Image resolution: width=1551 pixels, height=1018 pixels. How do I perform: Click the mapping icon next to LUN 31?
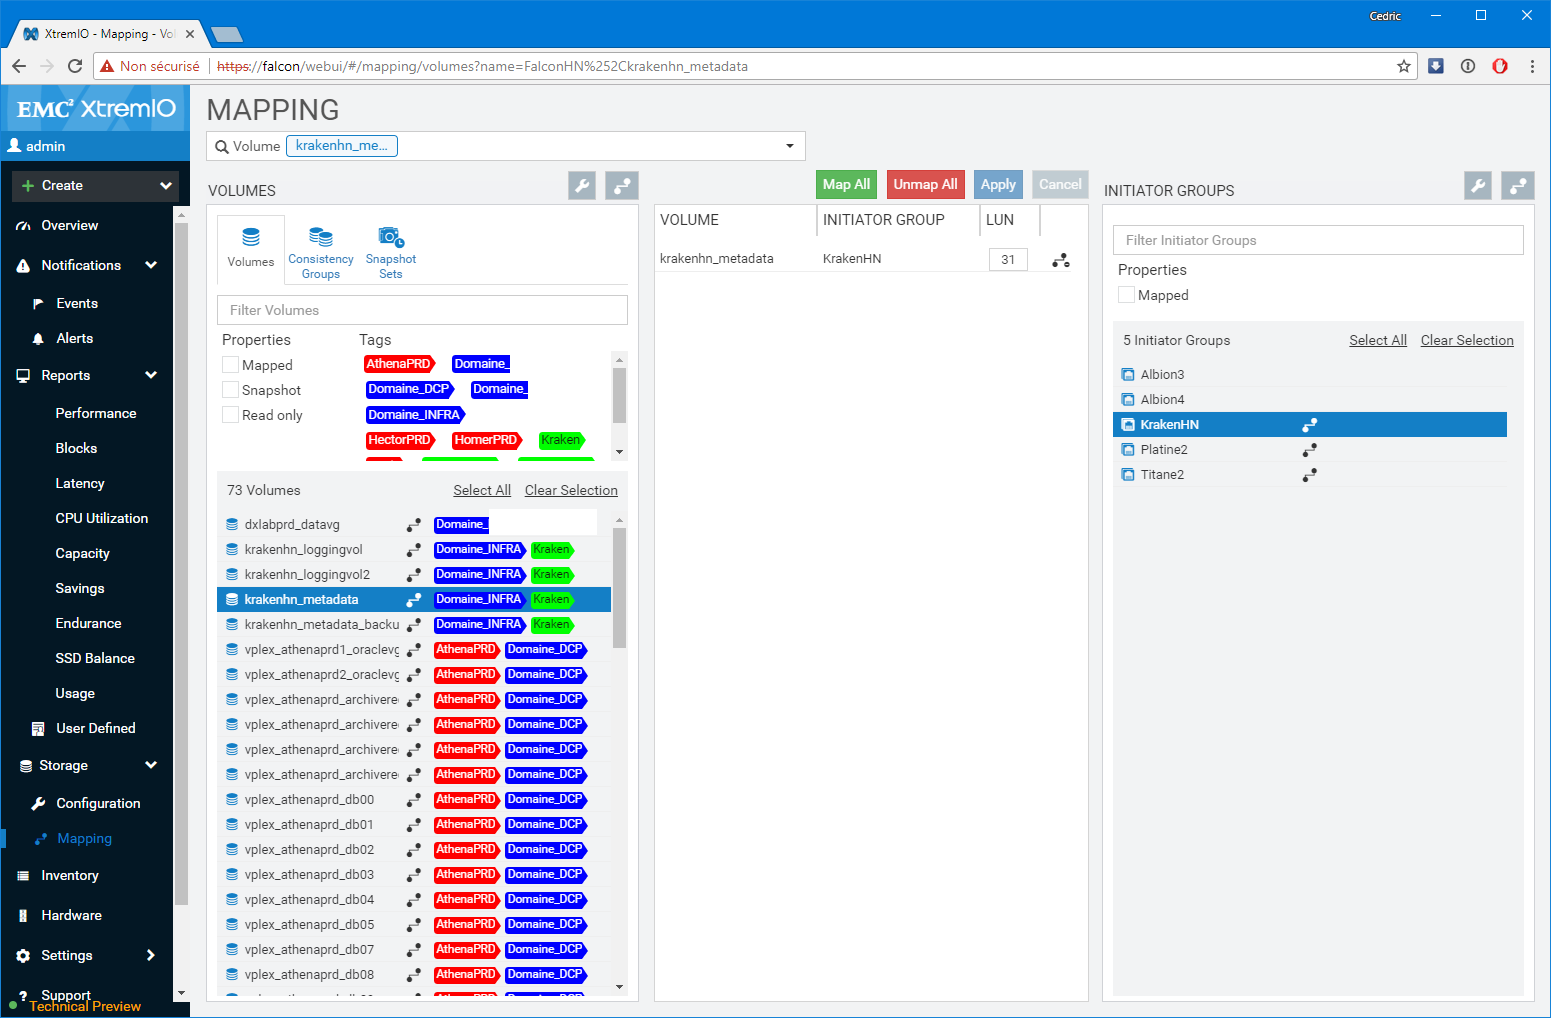1061,260
